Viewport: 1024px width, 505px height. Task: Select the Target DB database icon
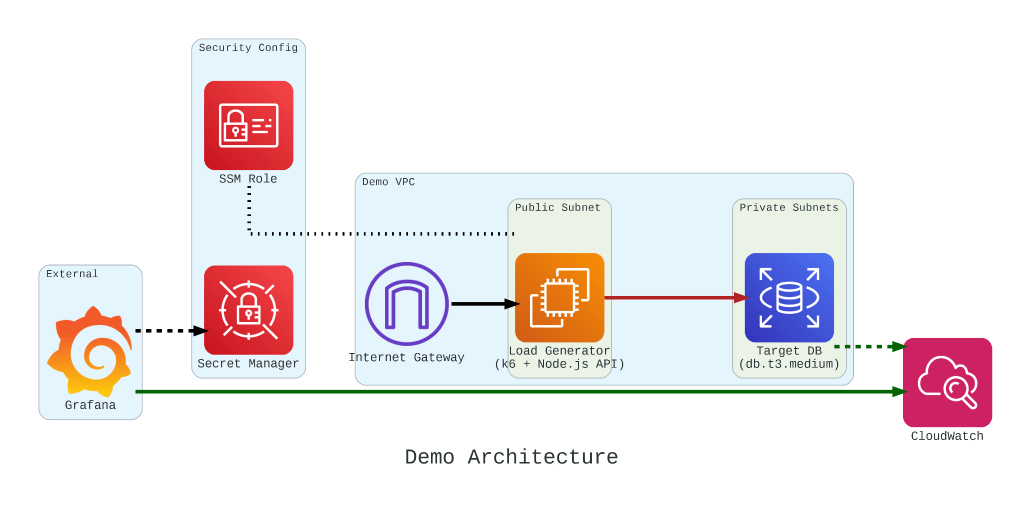pos(789,298)
